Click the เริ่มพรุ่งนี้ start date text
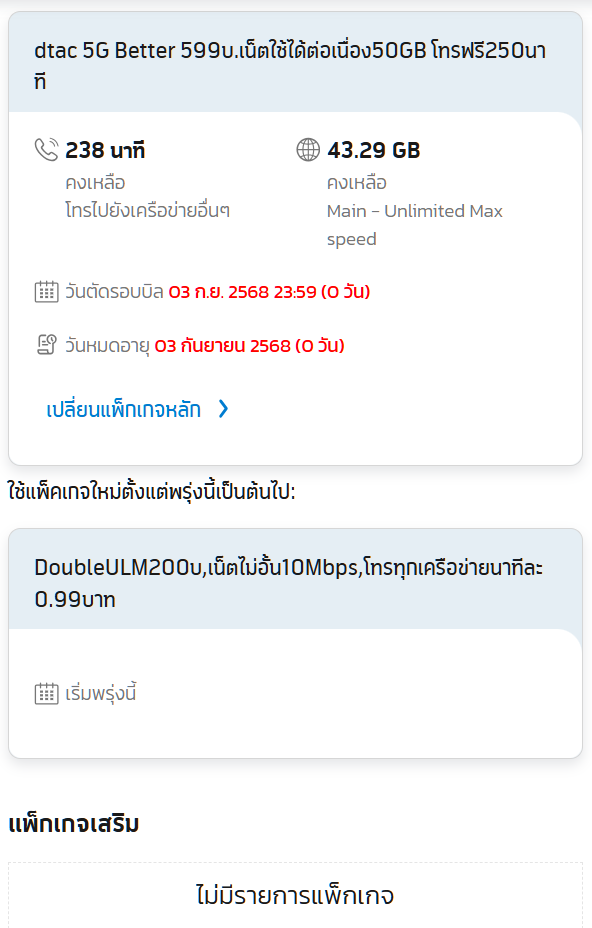Viewport: 592px width, 928px height. (101, 692)
